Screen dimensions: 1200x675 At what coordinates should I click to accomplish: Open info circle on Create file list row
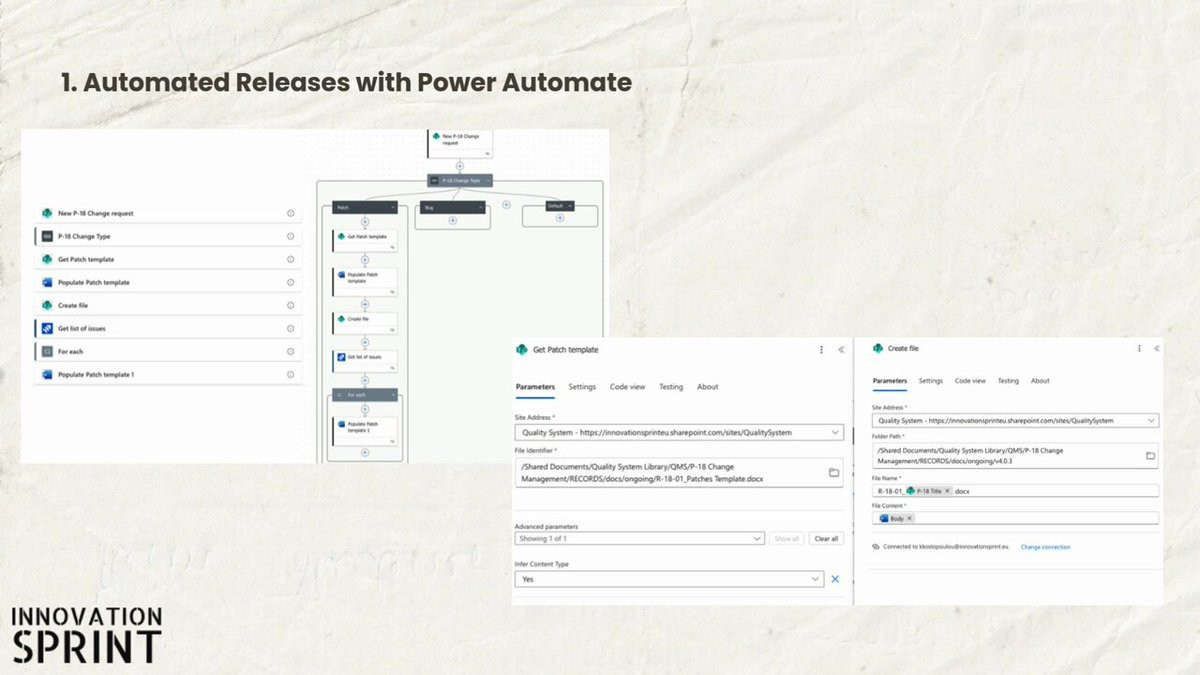pos(291,305)
